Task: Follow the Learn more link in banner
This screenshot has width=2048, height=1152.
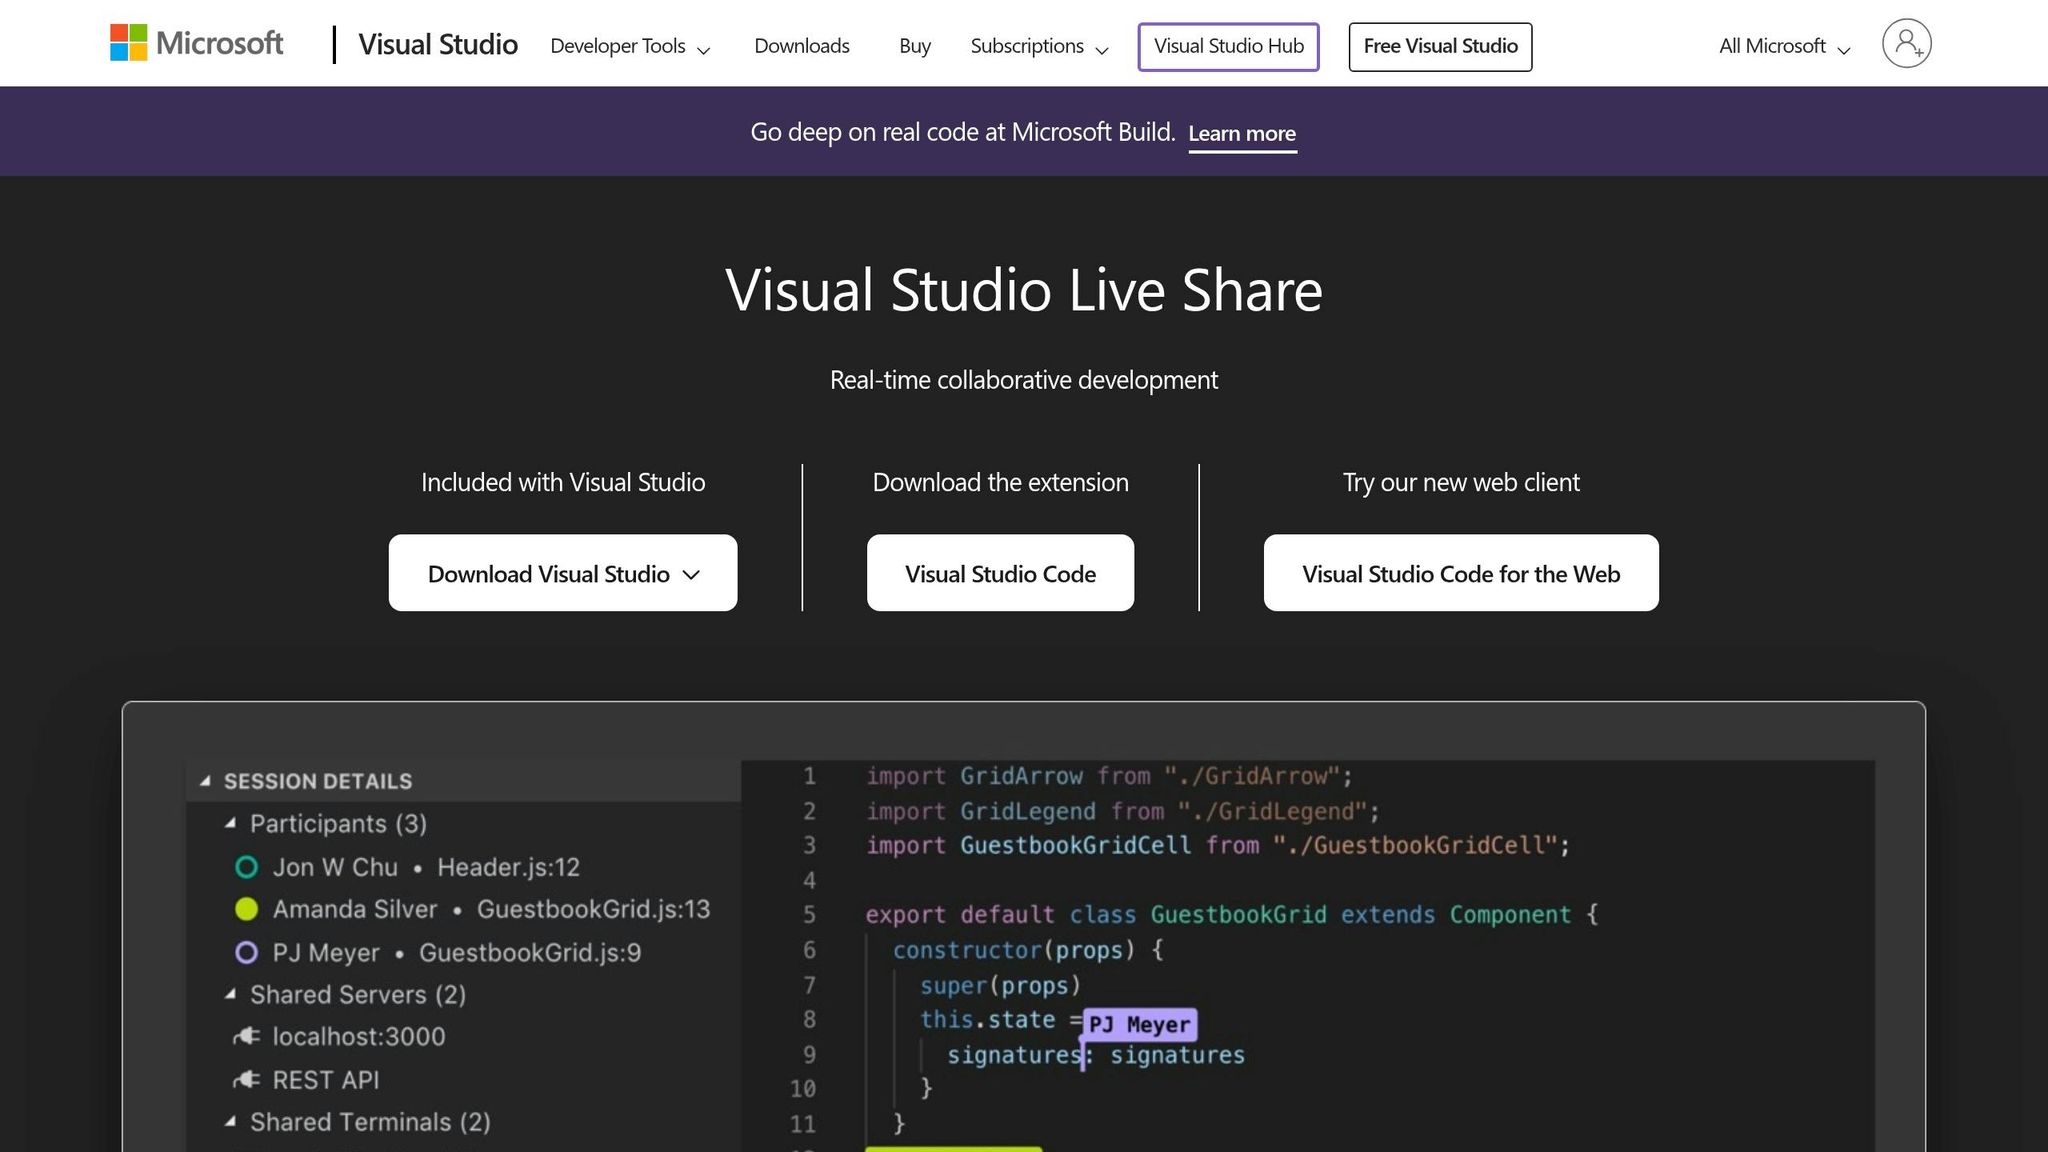Action: click(1242, 134)
